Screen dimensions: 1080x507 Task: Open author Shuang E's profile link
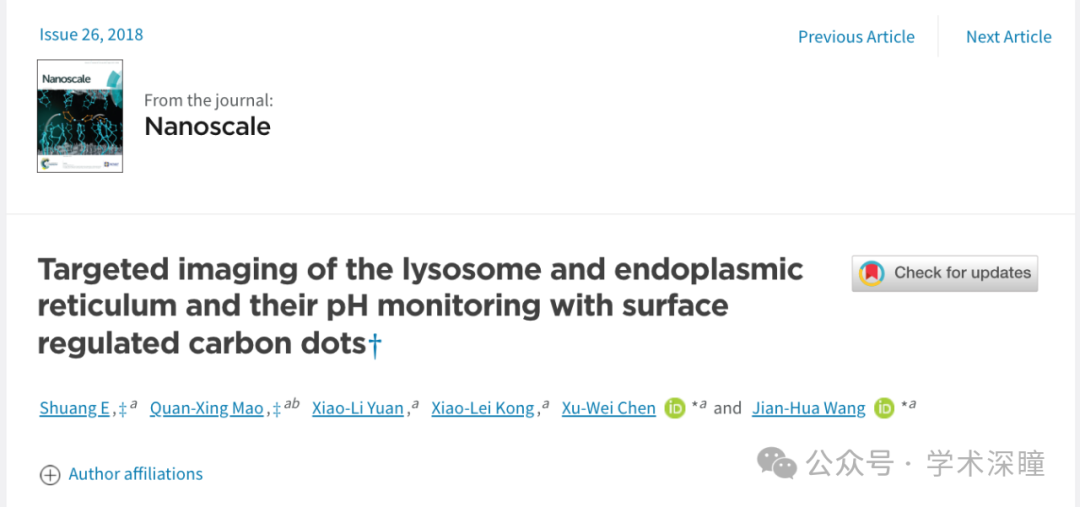tap(74, 408)
